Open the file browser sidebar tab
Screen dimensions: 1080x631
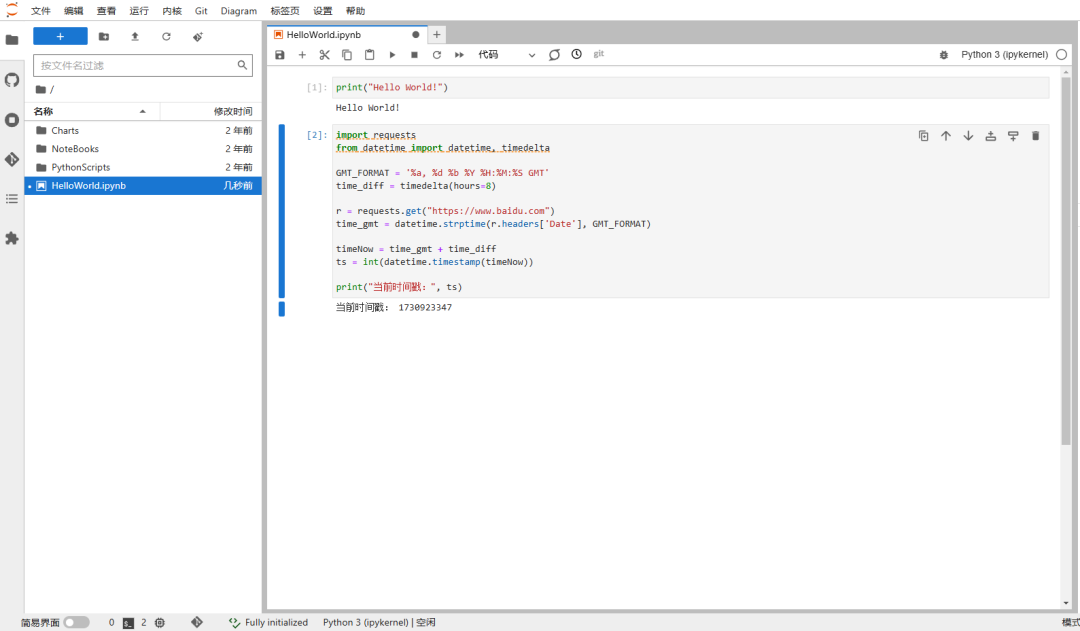coord(12,40)
